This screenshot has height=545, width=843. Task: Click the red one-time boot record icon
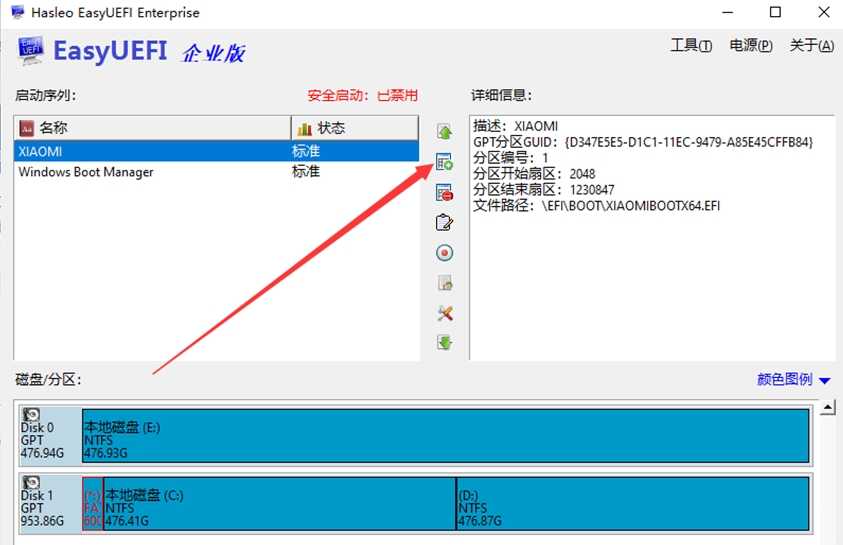coord(445,253)
